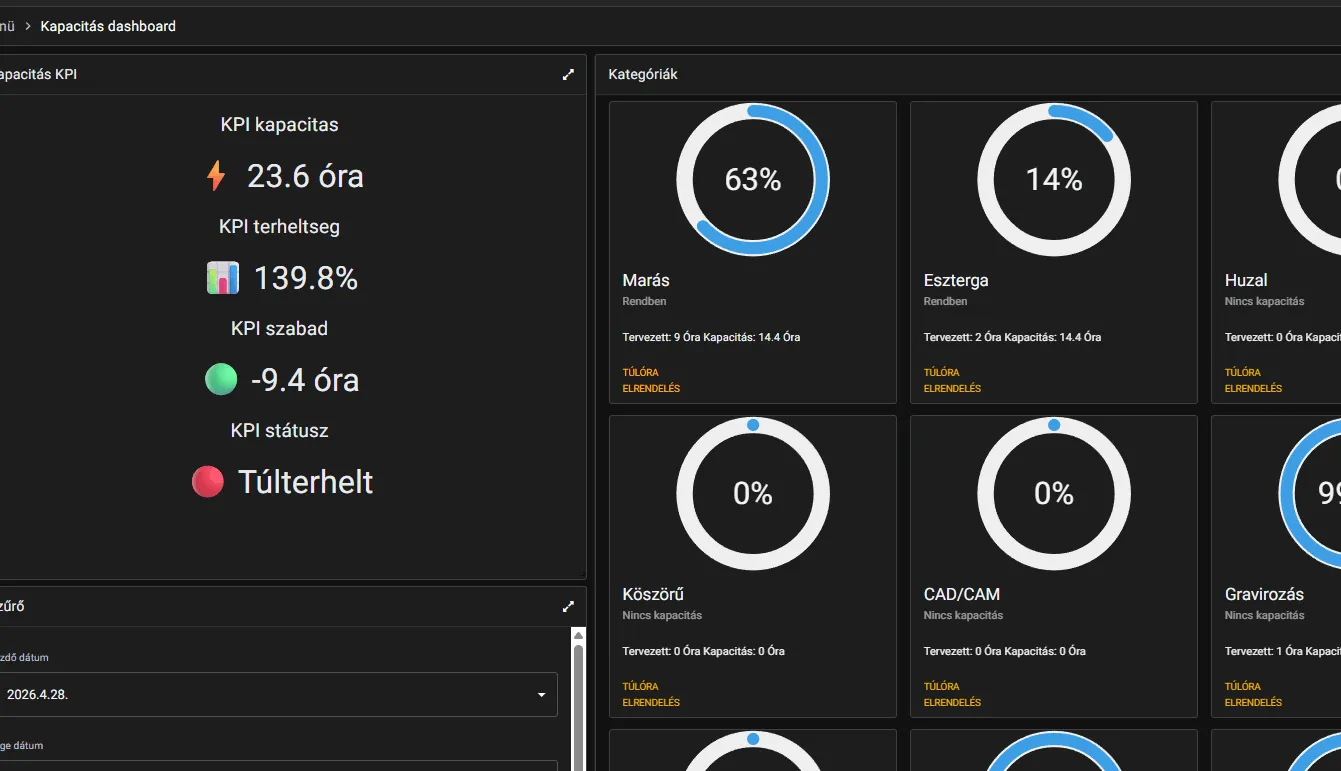1341x771 pixels.
Task: Click the Gravirozás card title
Action: click(1265, 594)
